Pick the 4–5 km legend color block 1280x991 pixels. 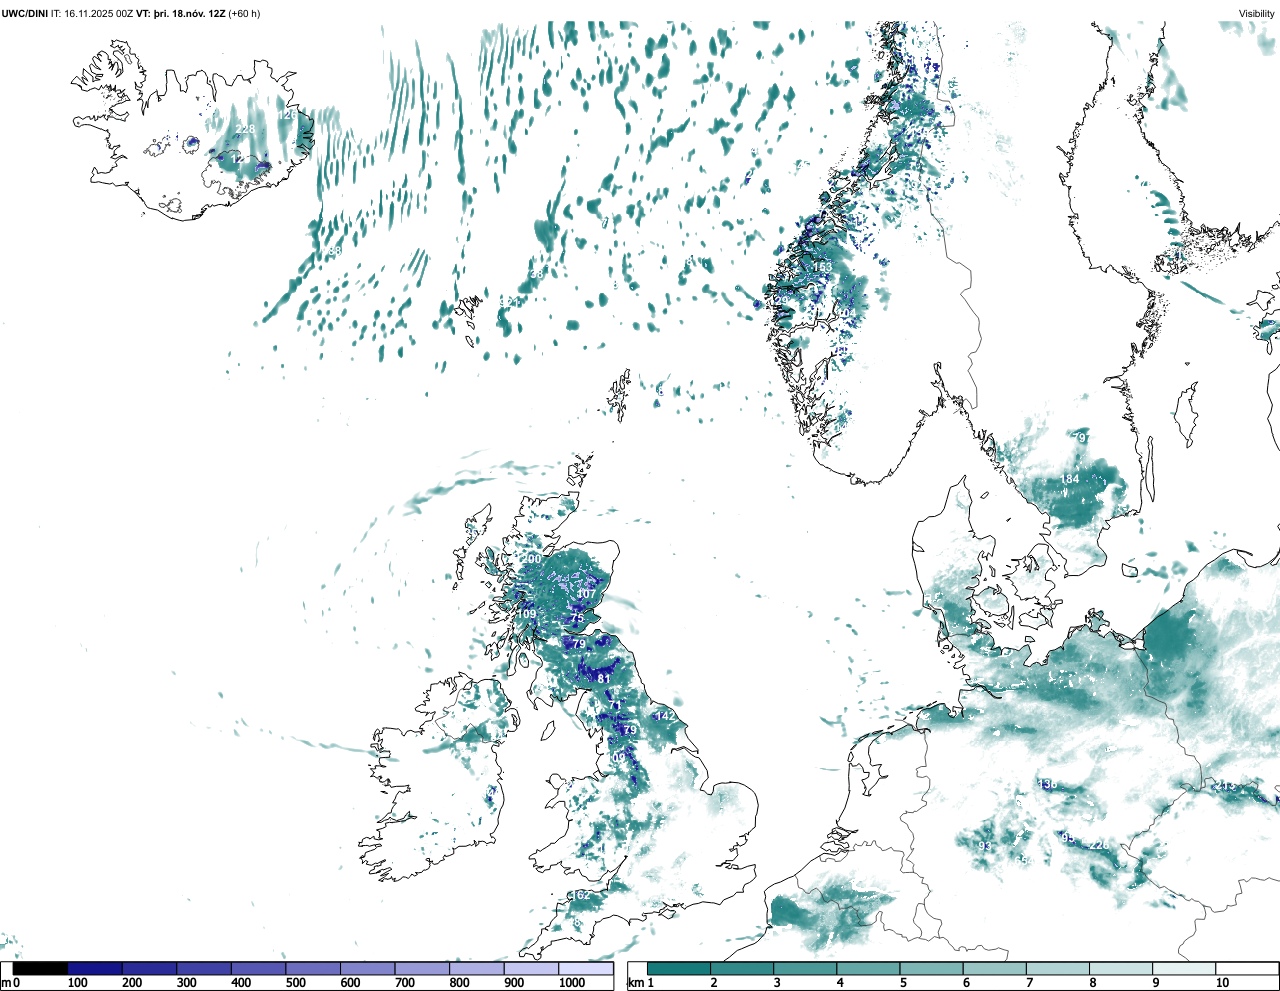(x=868, y=968)
